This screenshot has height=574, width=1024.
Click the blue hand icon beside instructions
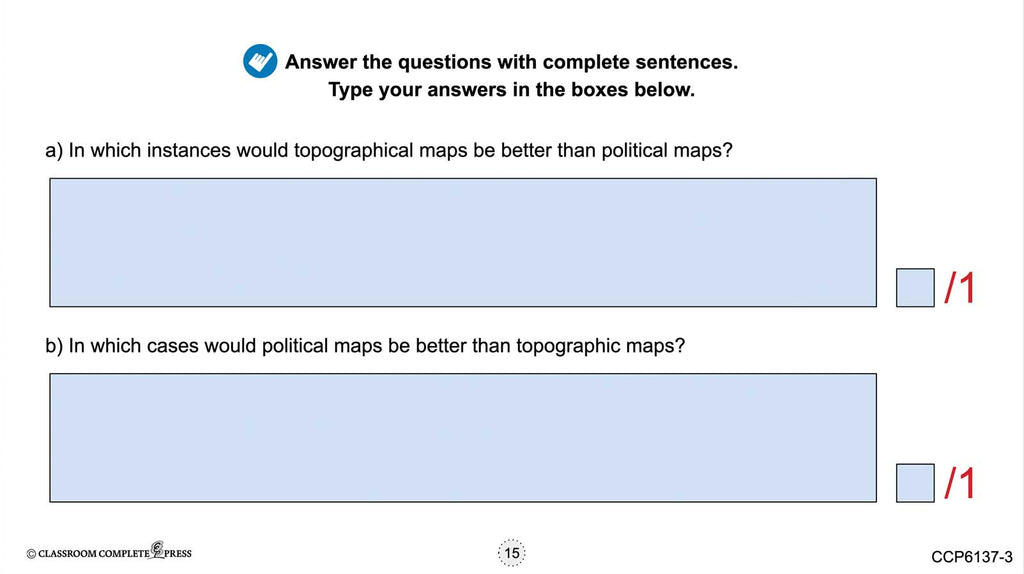260,62
